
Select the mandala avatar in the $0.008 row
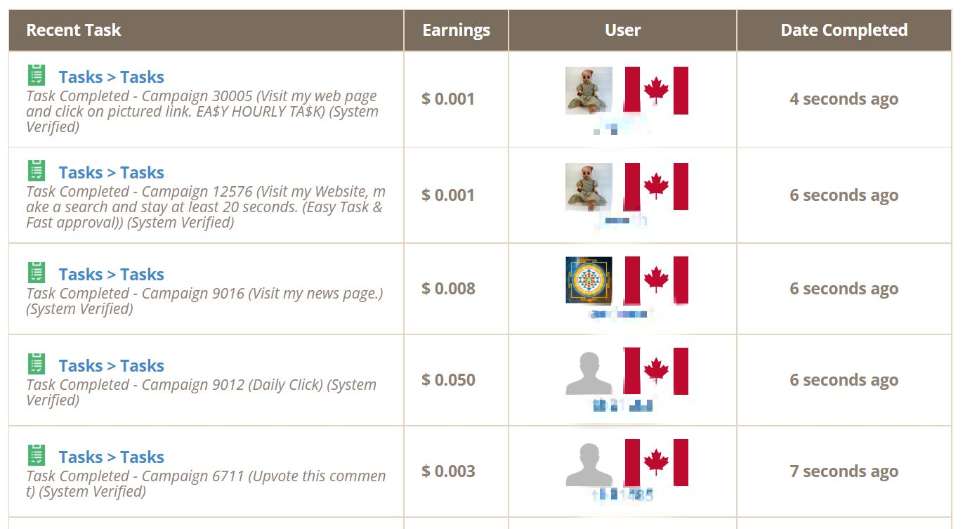(589, 280)
